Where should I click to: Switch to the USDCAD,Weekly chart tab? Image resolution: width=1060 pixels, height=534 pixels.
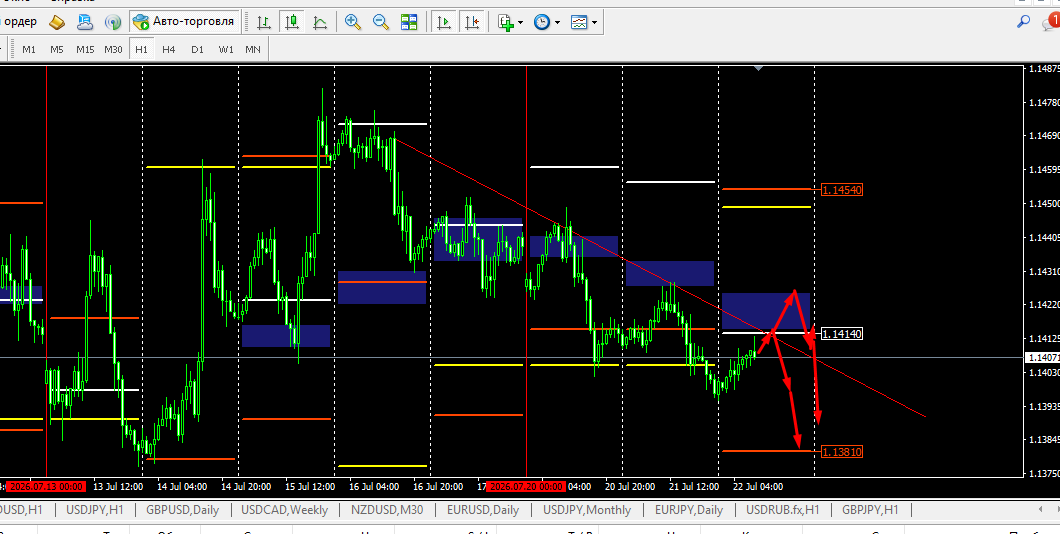click(285, 510)
